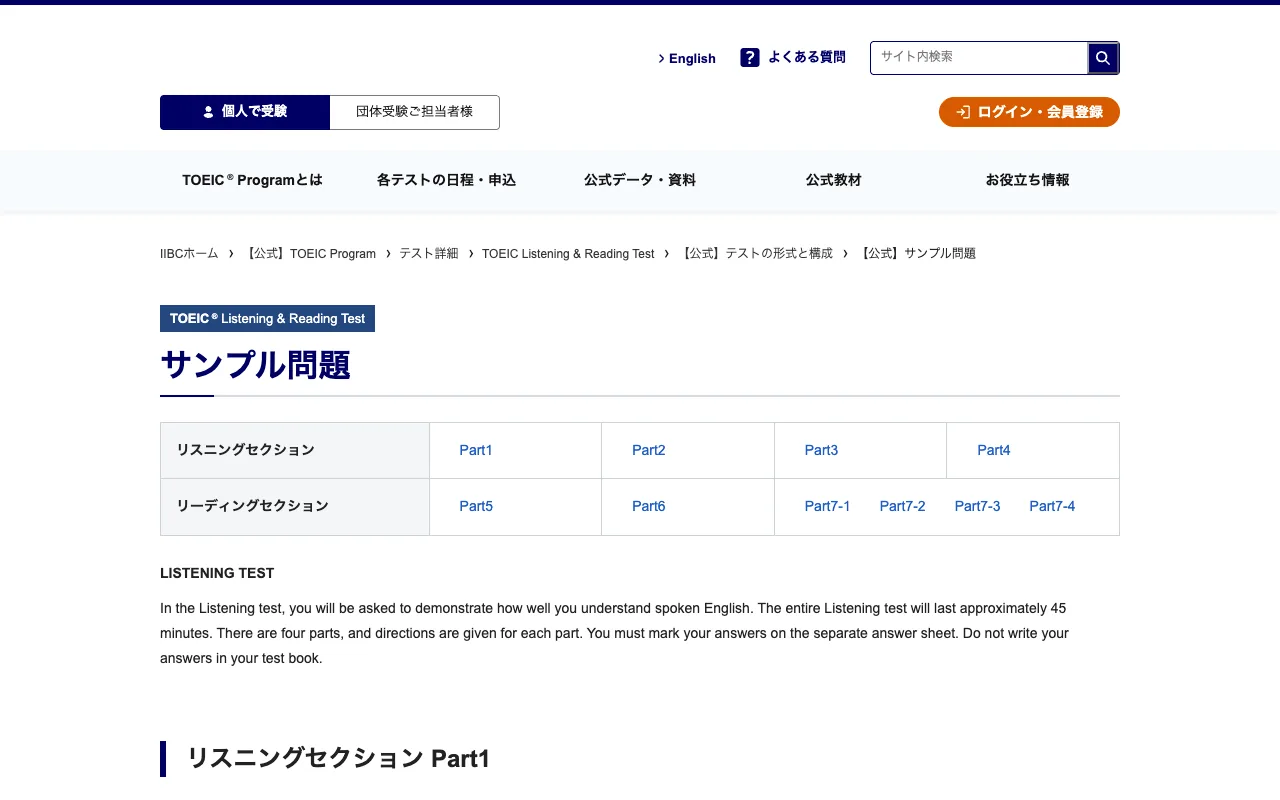Click the リーディングセクション table row header

[295, 506]
